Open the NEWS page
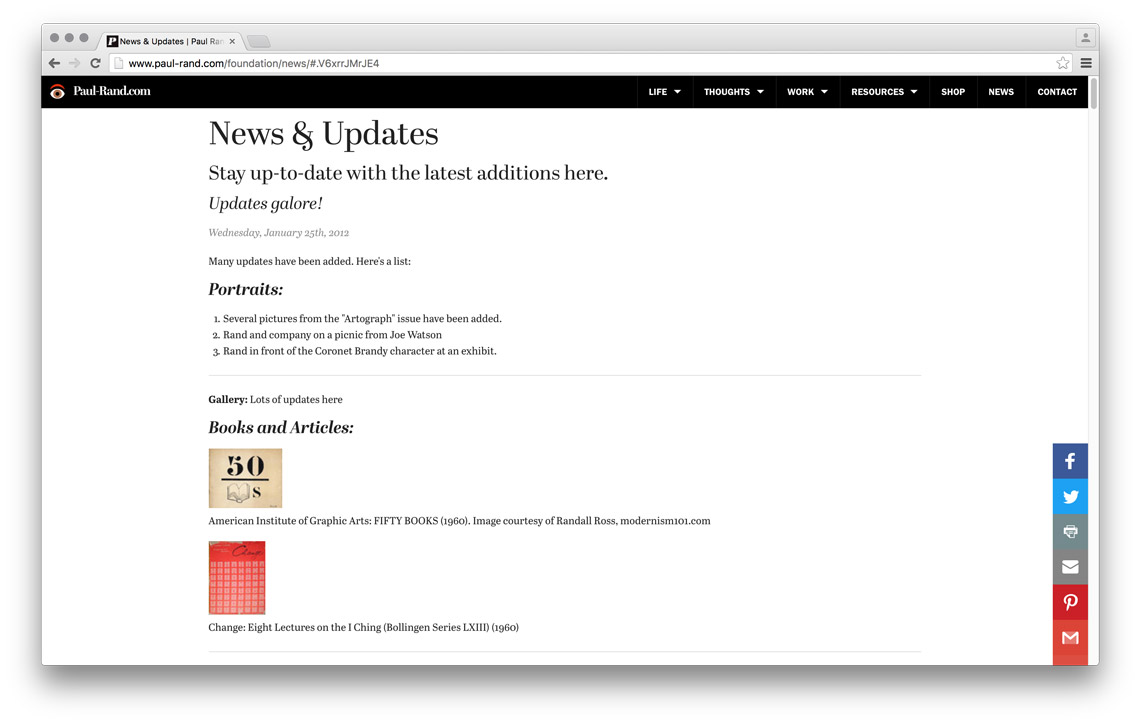The height and width of the screenshot is (724, 1140). click(x=1001, y=92)
